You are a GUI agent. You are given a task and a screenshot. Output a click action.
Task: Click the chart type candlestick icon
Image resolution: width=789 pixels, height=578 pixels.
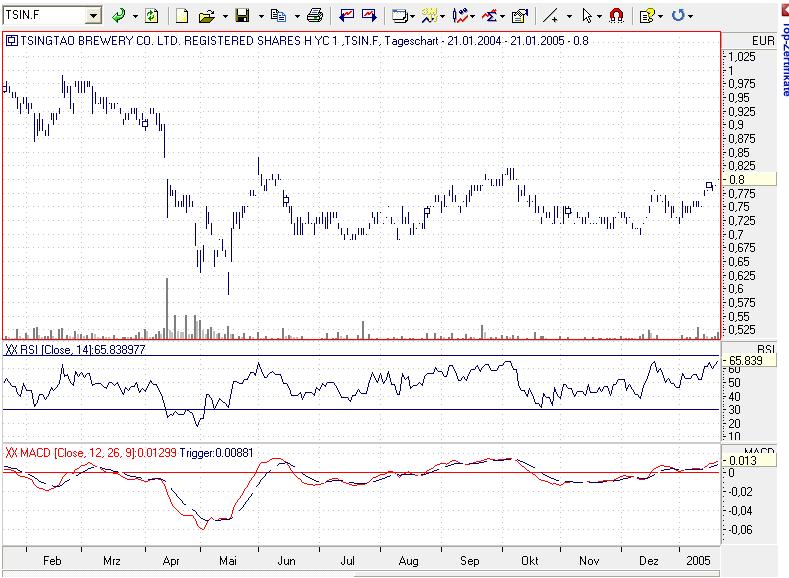[x=459, y=16]
